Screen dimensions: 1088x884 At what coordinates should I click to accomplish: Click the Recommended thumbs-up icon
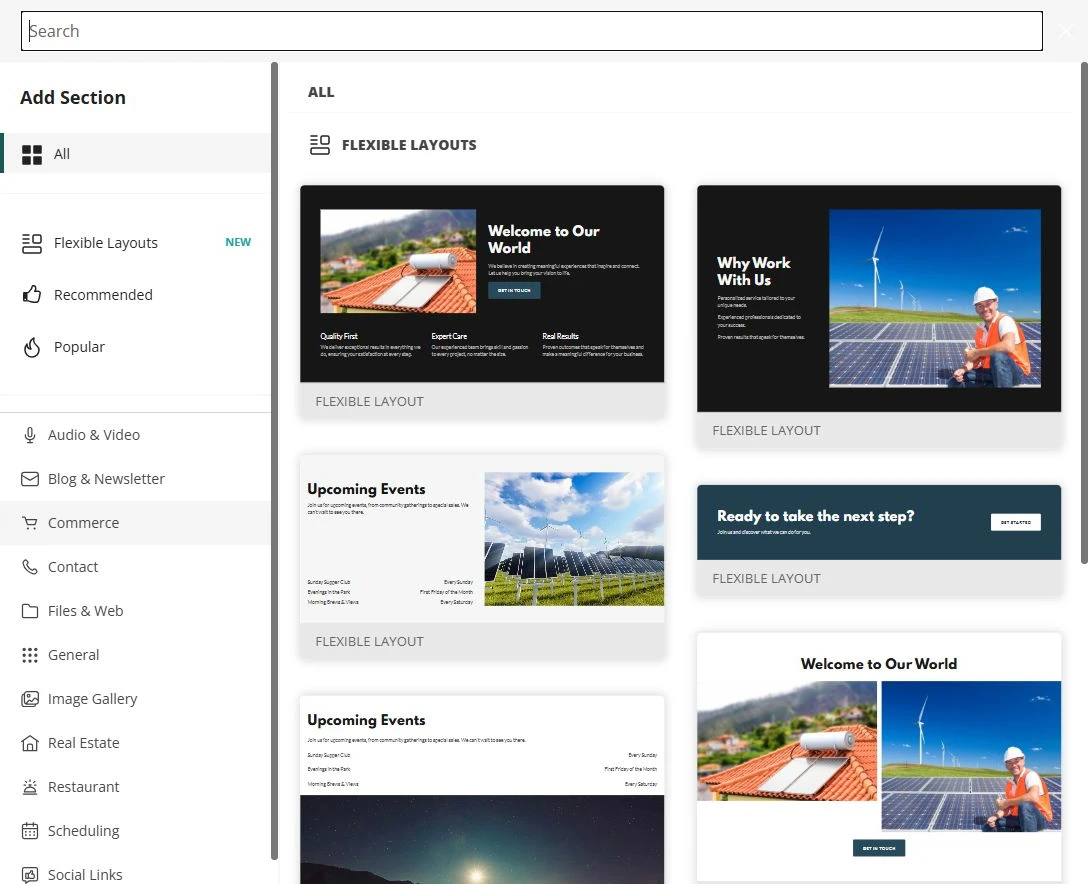tap(32, 295)
